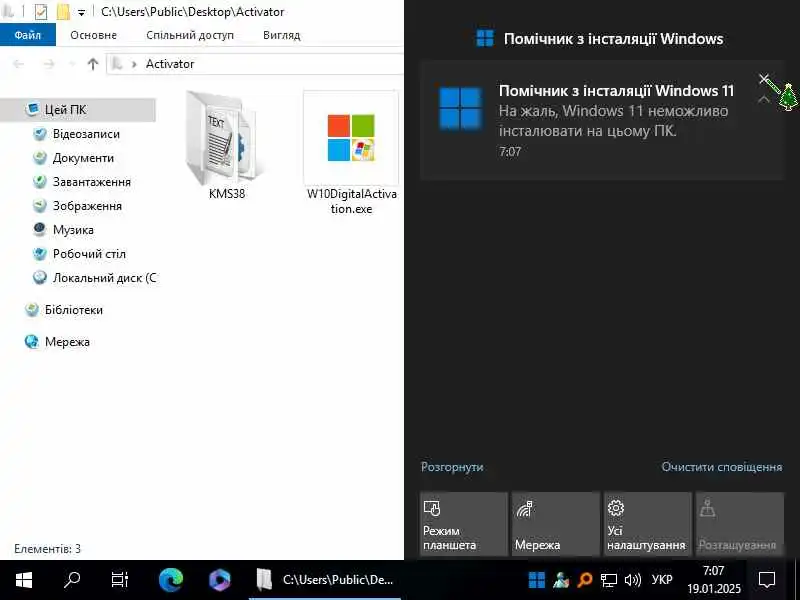Open Завантаження in the navigation pane
This screenshot has width=800, height=600.
pos(91,182)
